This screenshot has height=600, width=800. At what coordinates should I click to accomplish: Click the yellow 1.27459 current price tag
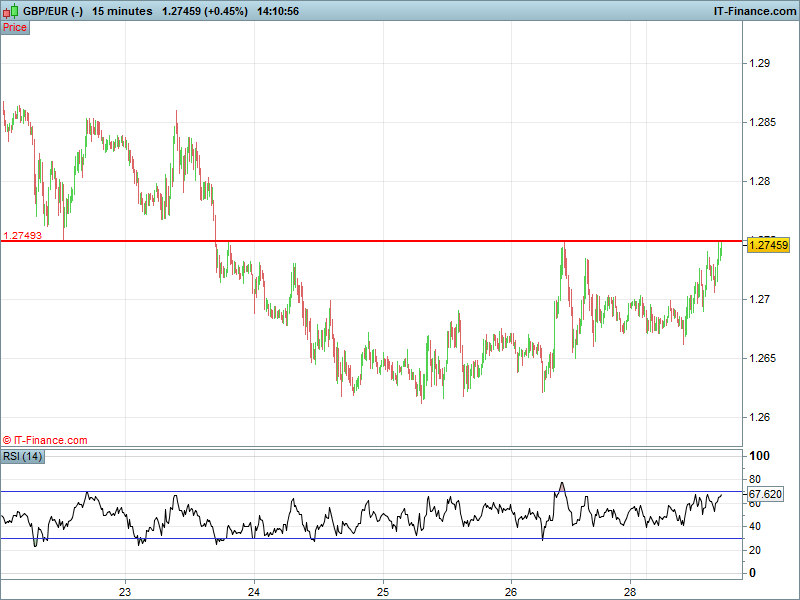768,245
